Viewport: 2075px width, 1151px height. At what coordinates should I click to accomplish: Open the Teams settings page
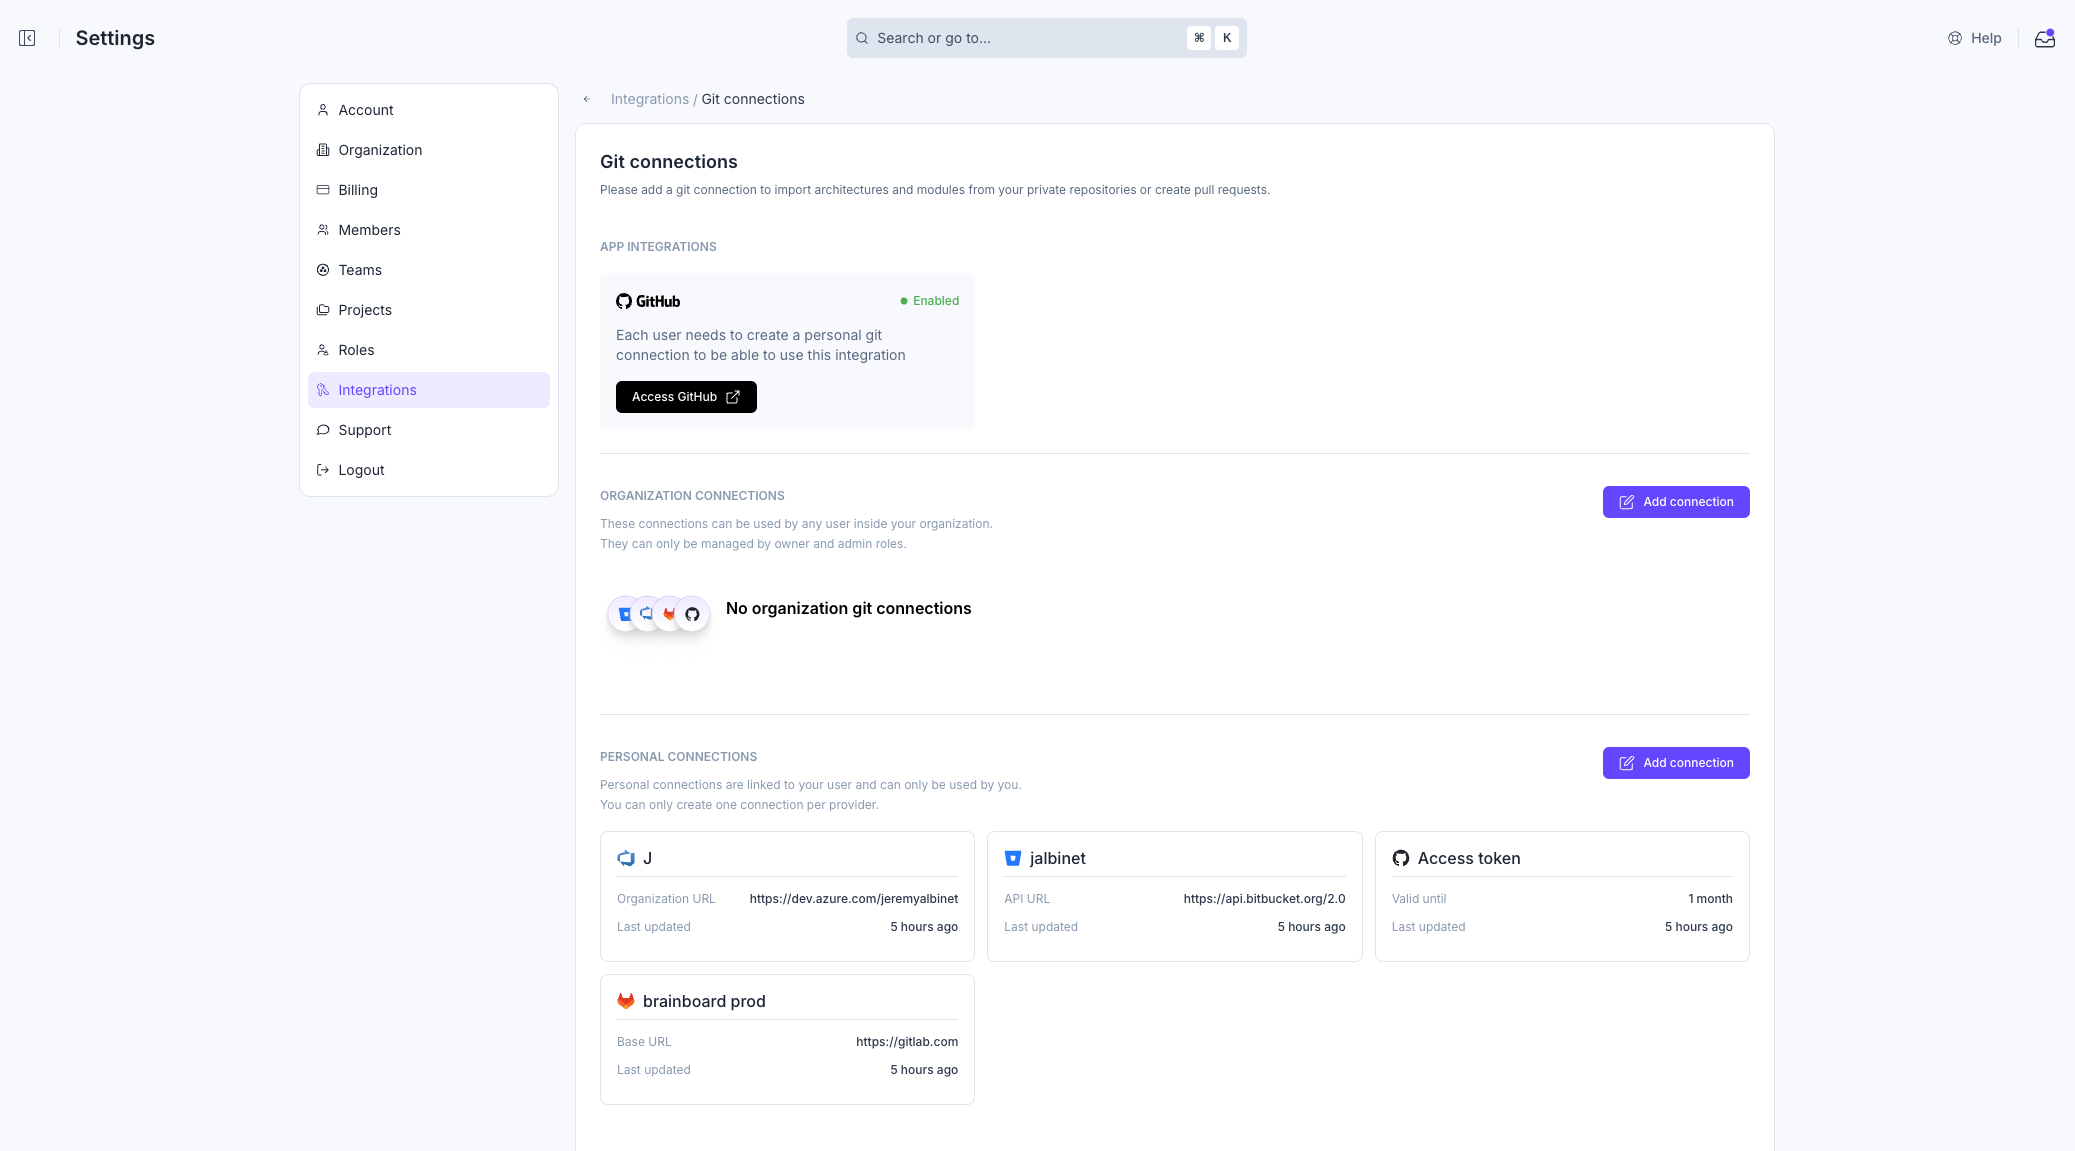tap(360, 270)
